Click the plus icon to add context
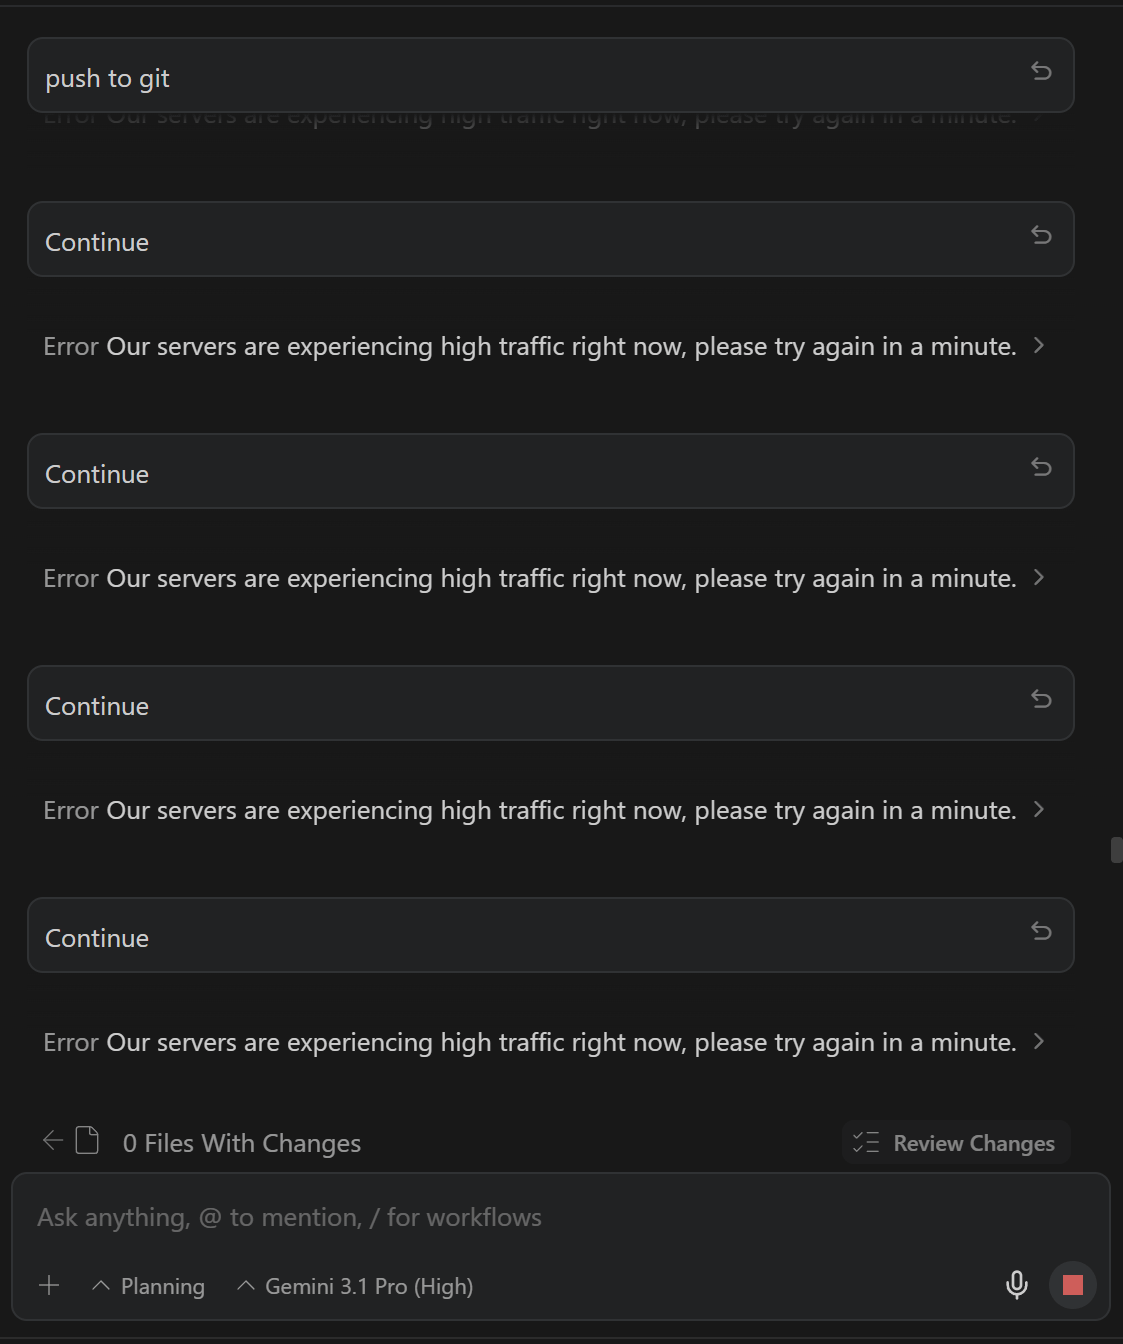 (x=49, y=1285)
